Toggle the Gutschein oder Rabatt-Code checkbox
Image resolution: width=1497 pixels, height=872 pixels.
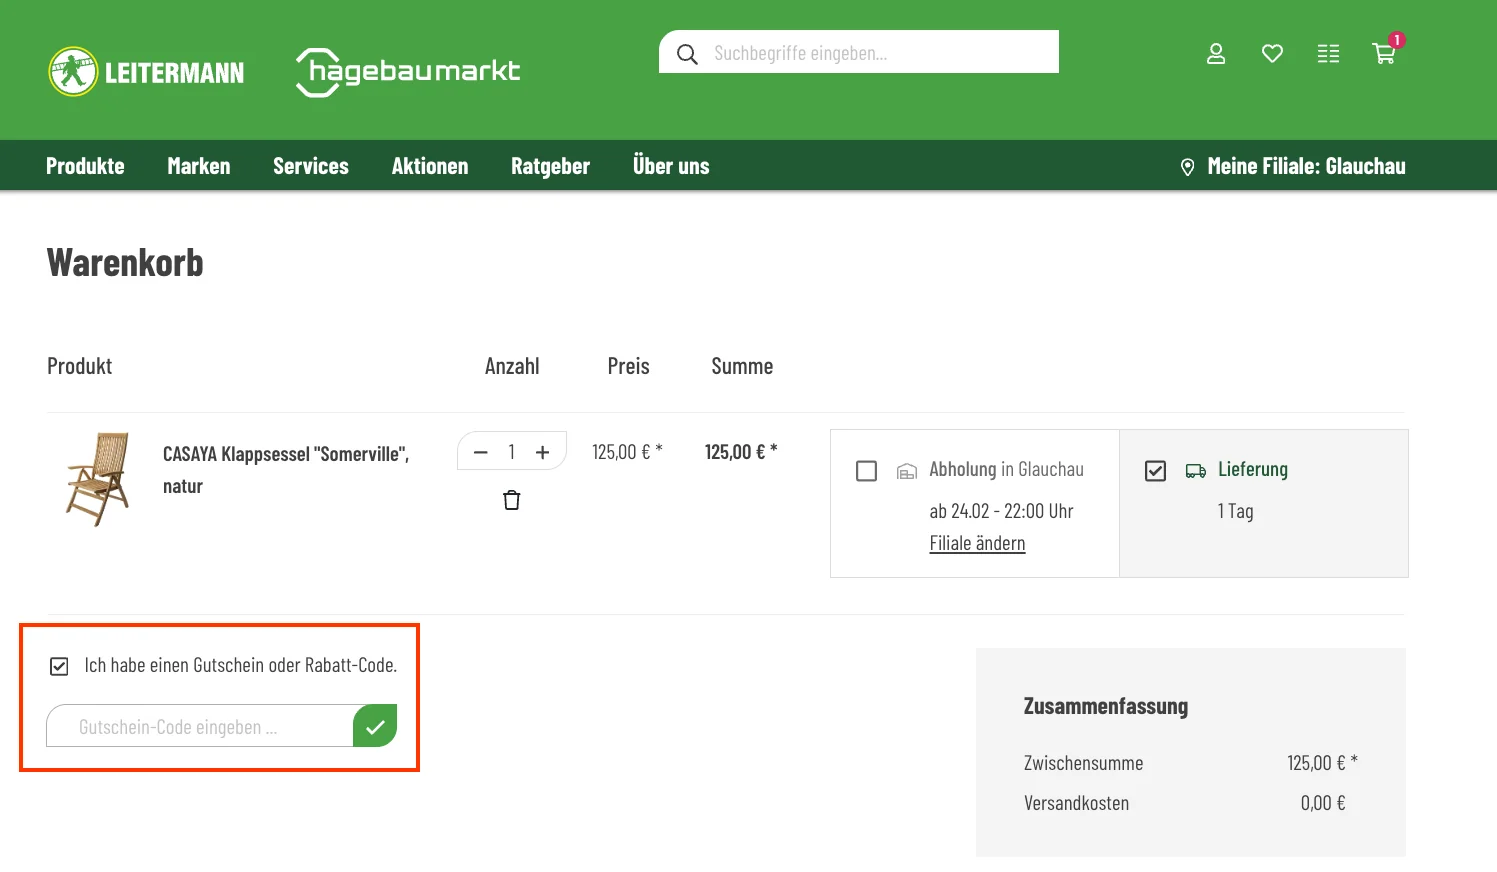[59, 665]
